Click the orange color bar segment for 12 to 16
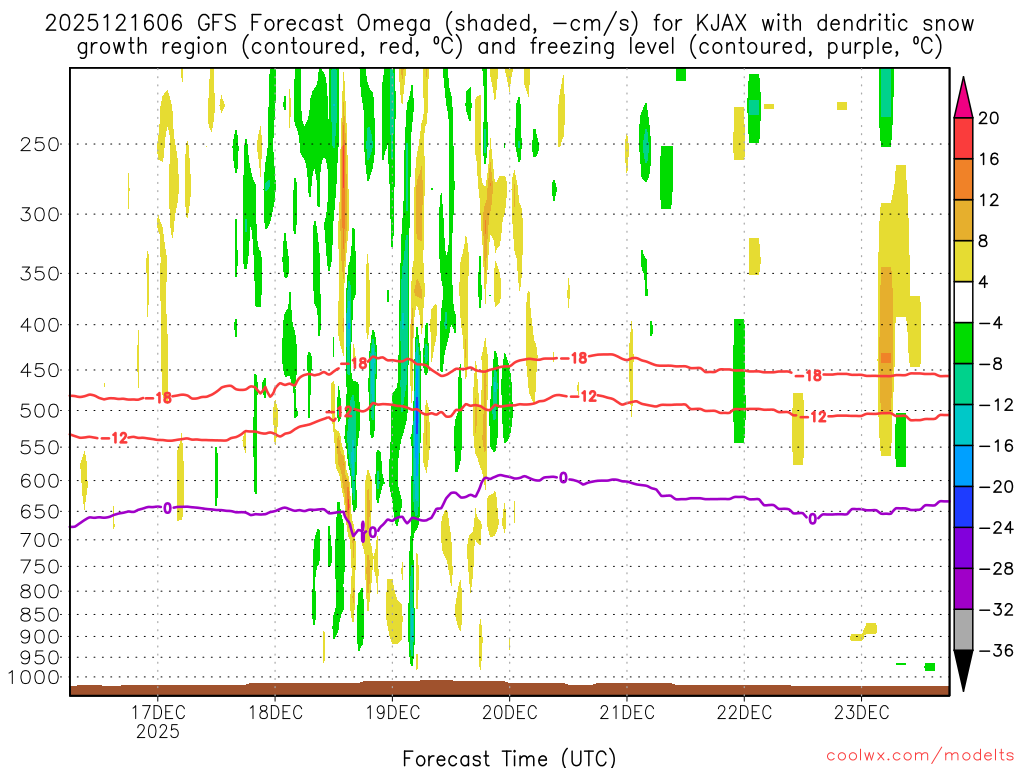This screenshot has width=1024, height=768. coord(963,180)
